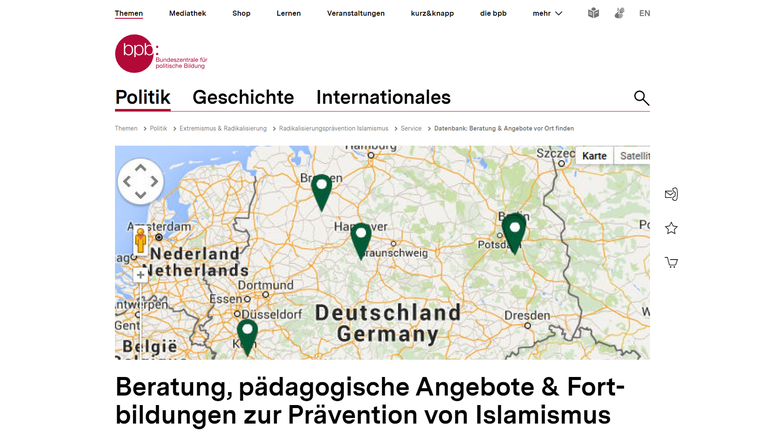Click 'Extremismus & Radikalisierung' breadcrumb
Viewport: 768px width, 432px height.
pyautogui.click(x=223, y=128)
